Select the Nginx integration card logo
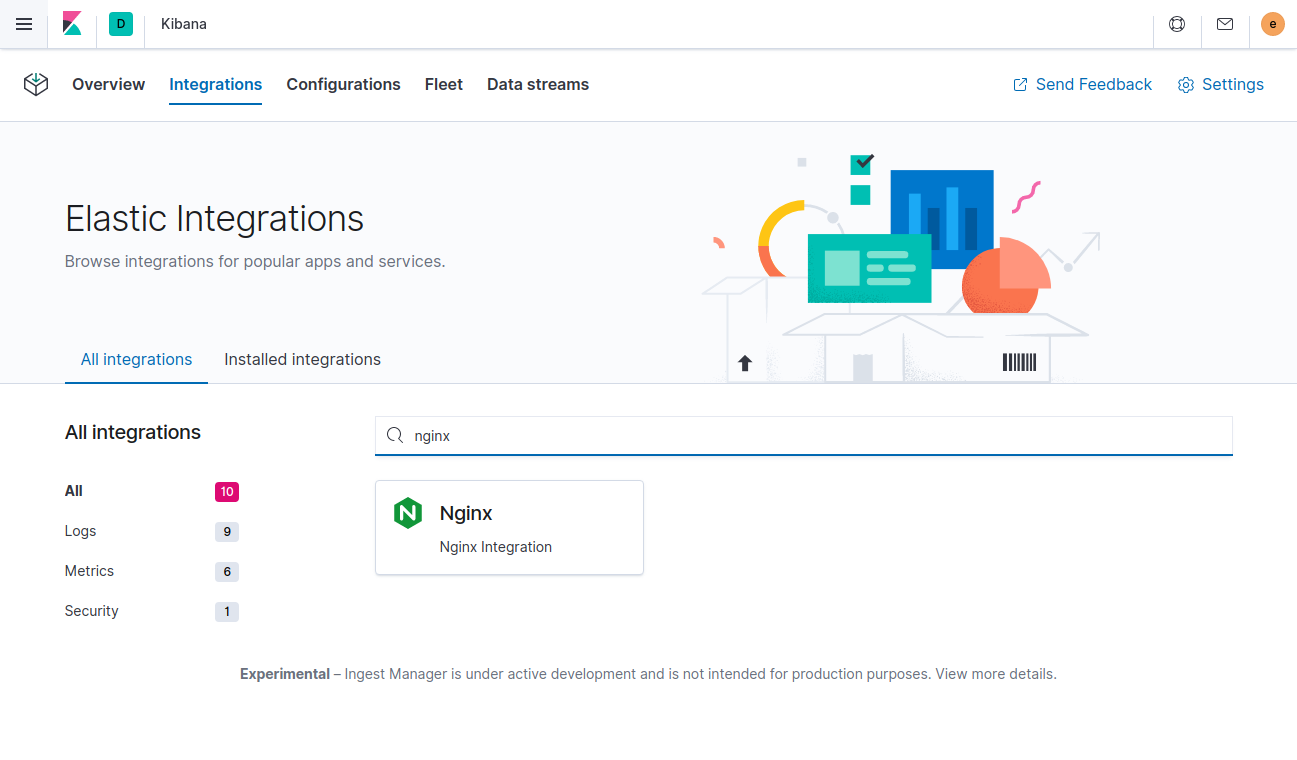Image resolution: width=1297 pixels, height=760 pixels. click(408, 512)
